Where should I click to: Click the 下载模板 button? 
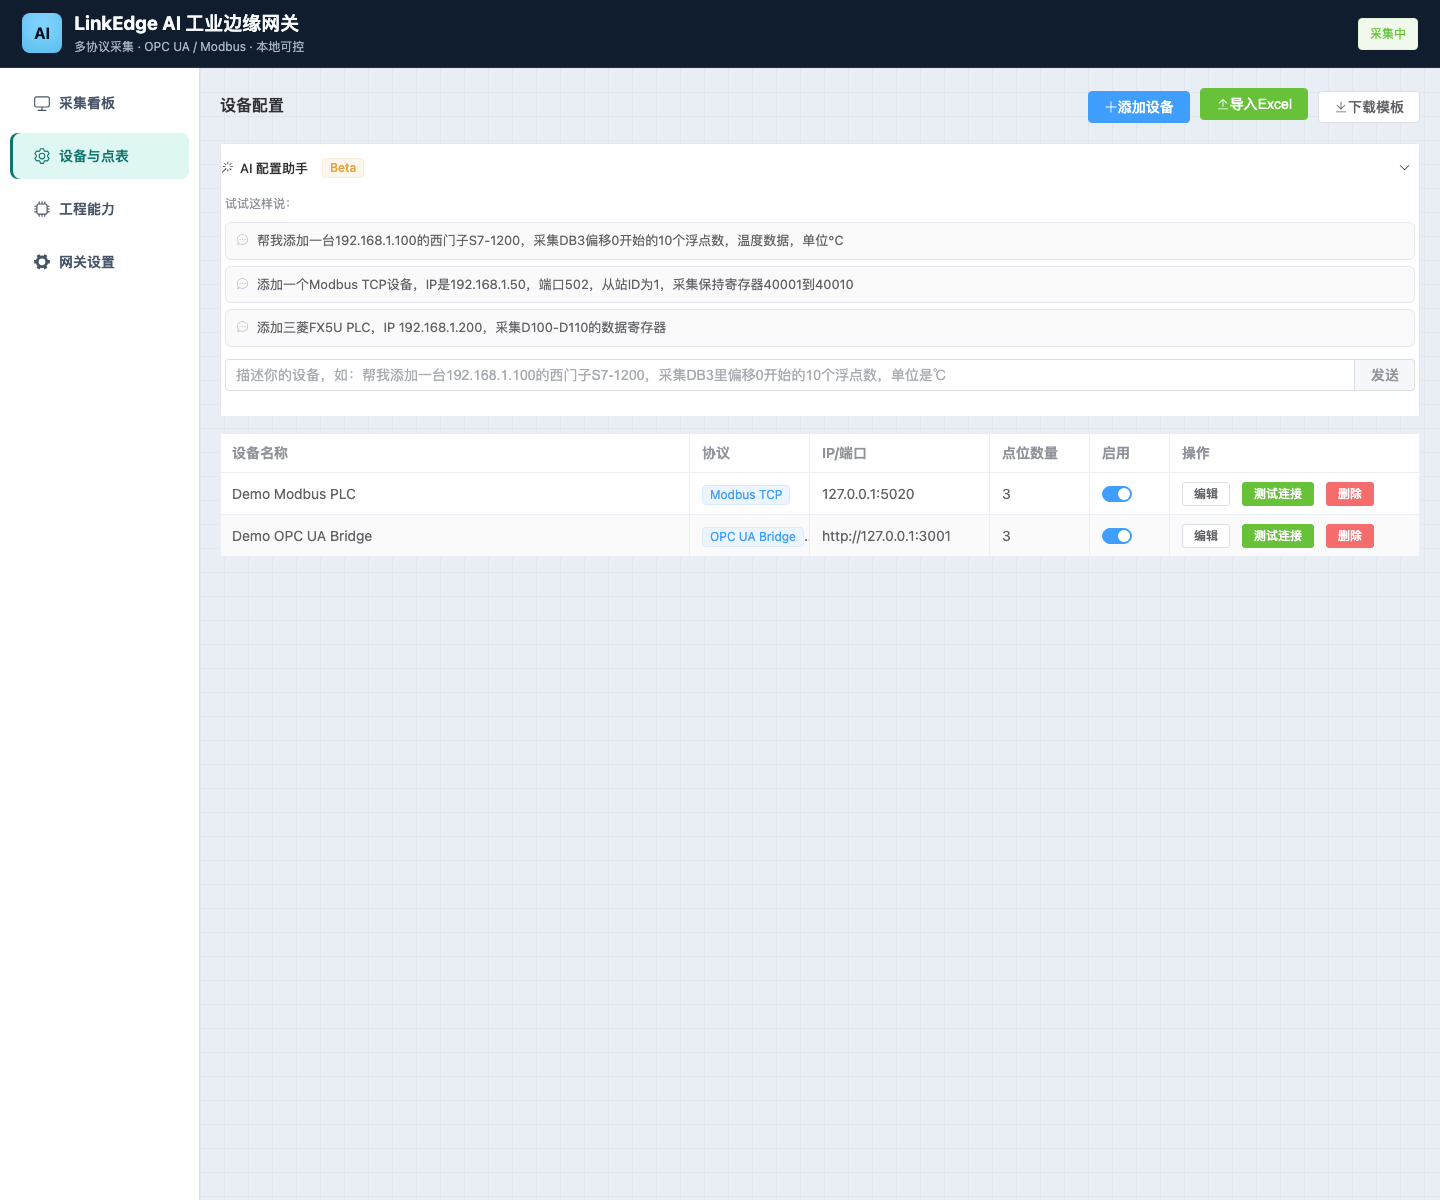point(1369,107)
